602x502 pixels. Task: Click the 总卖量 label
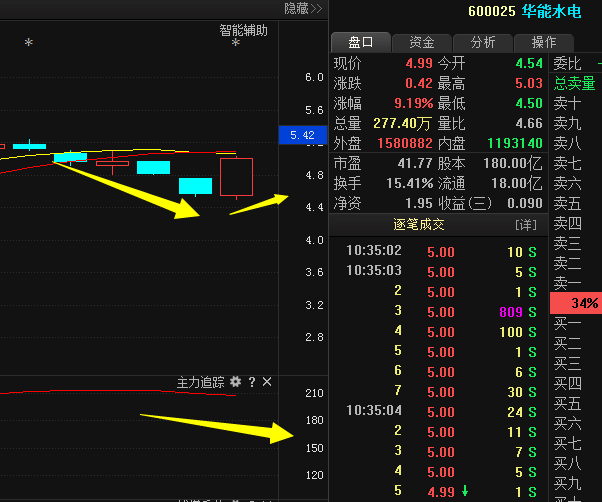tap(574, 83)
